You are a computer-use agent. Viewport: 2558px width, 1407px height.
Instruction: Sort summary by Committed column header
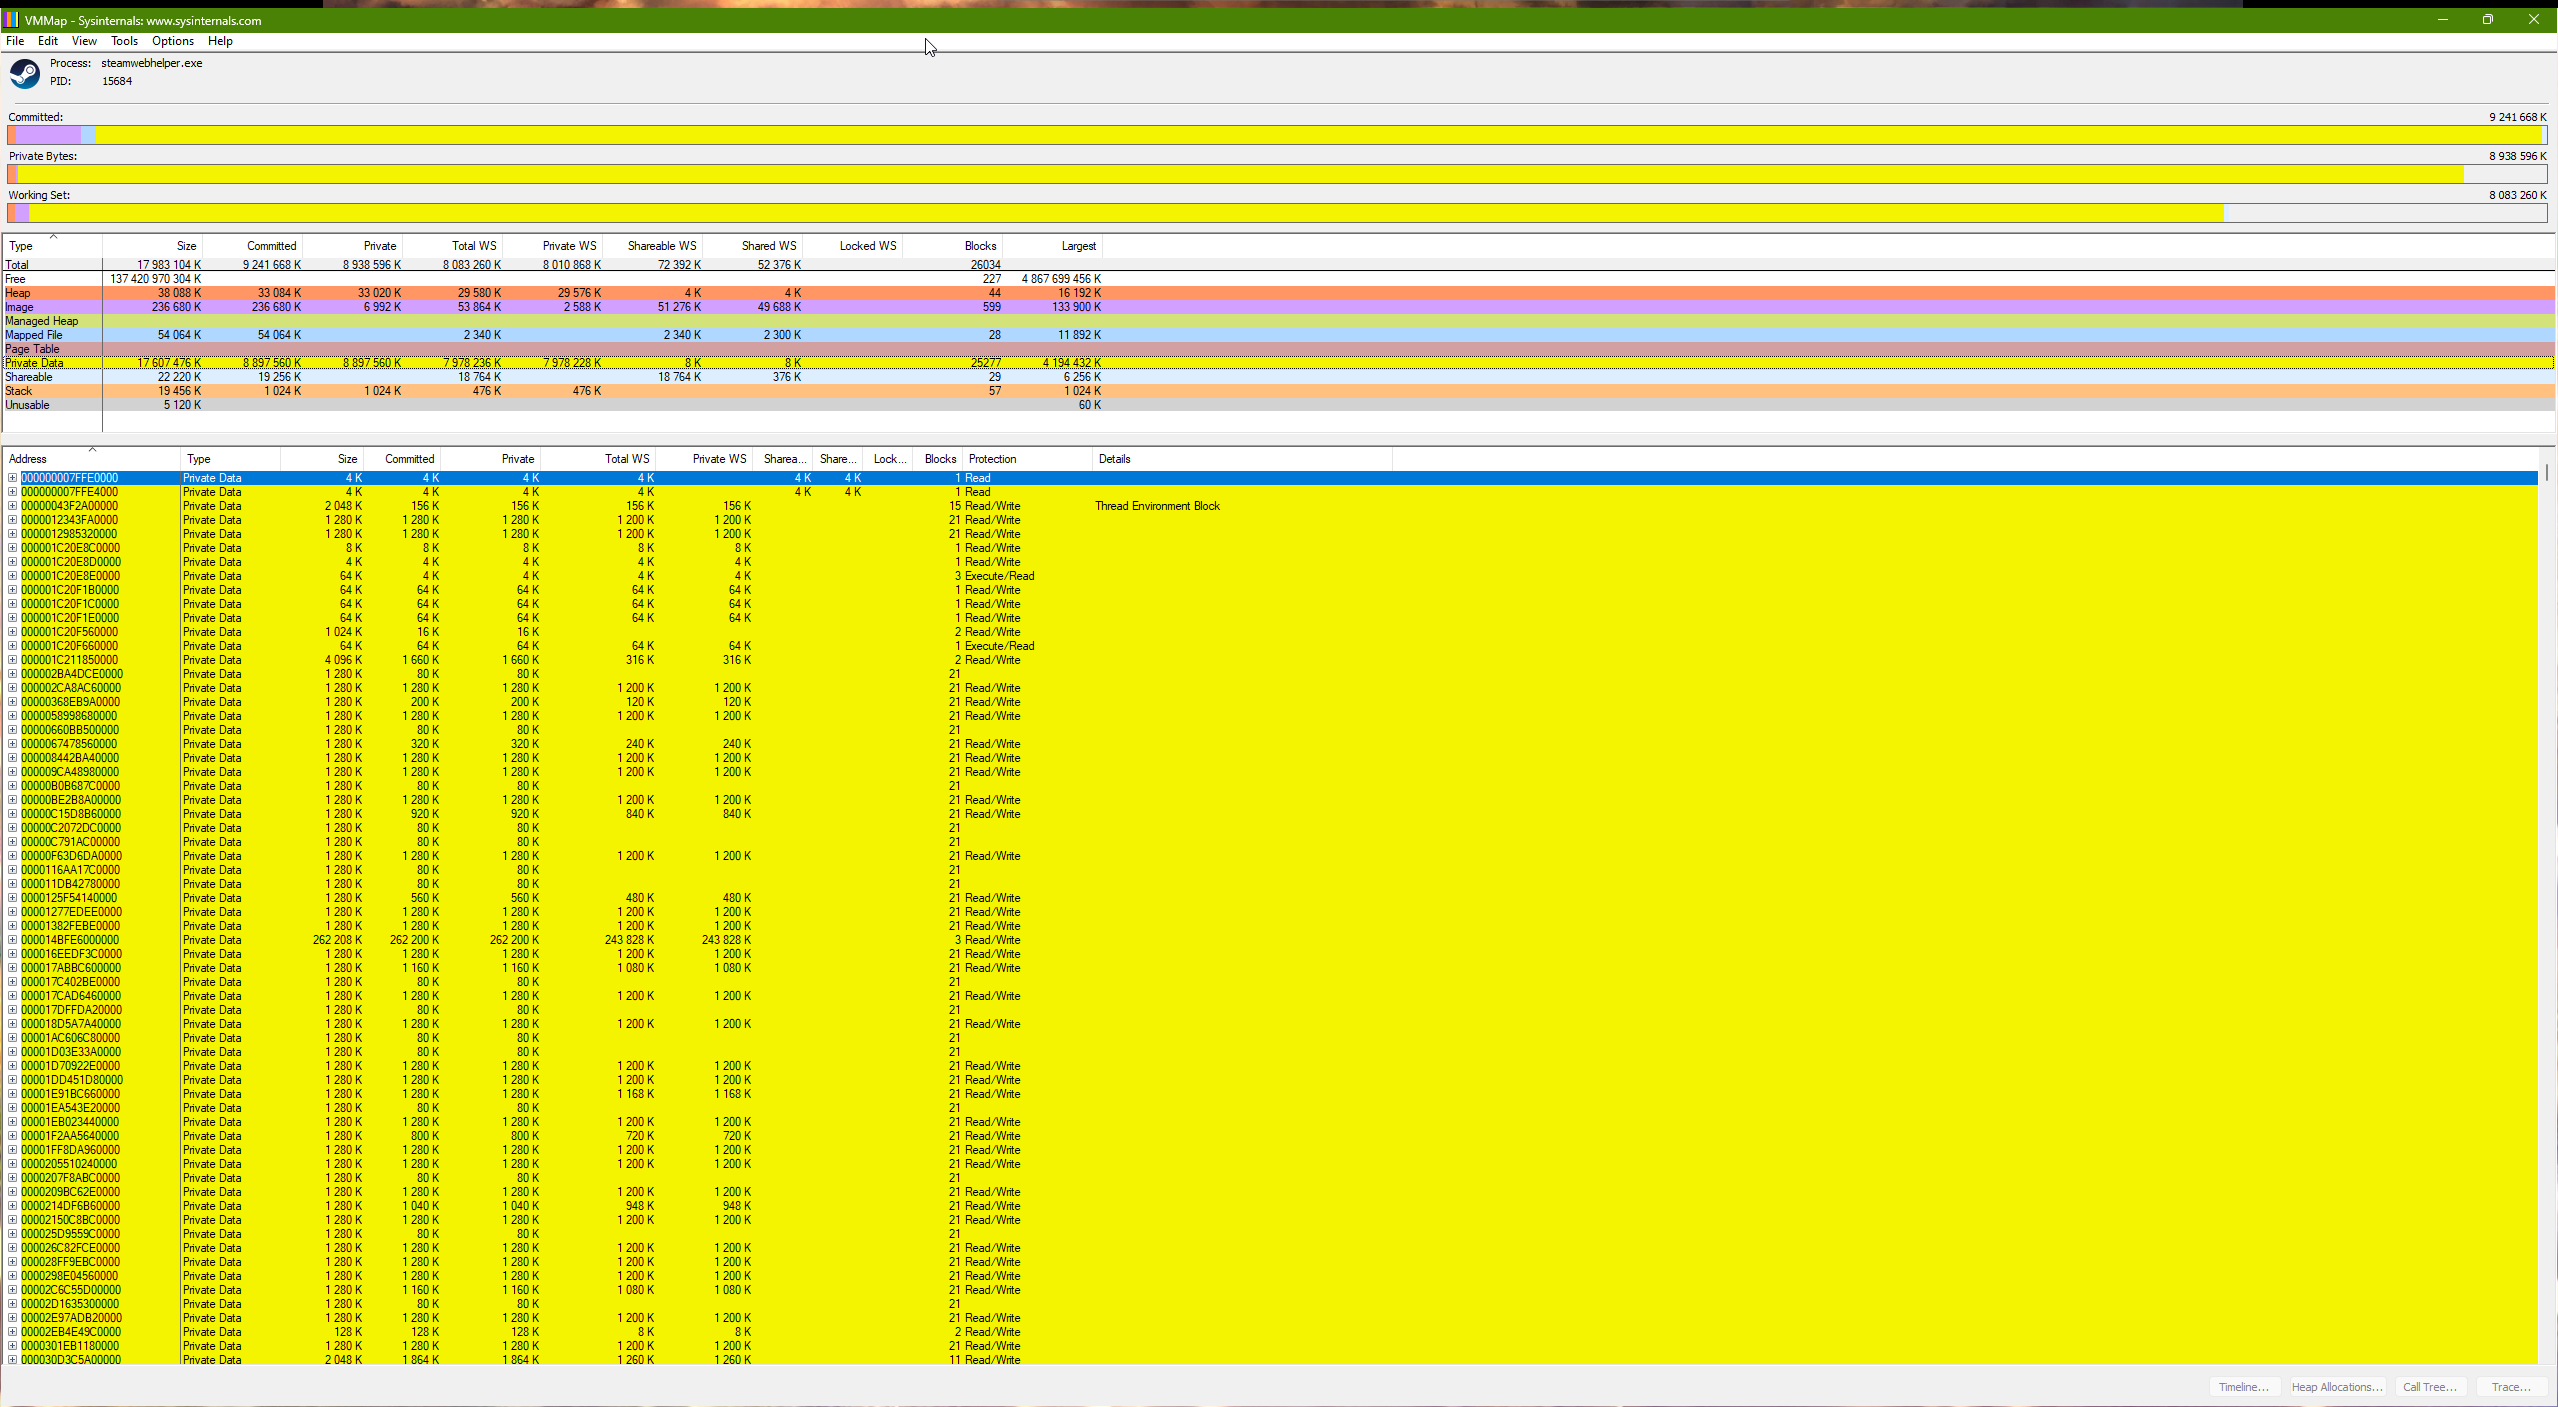coord(271,246)
